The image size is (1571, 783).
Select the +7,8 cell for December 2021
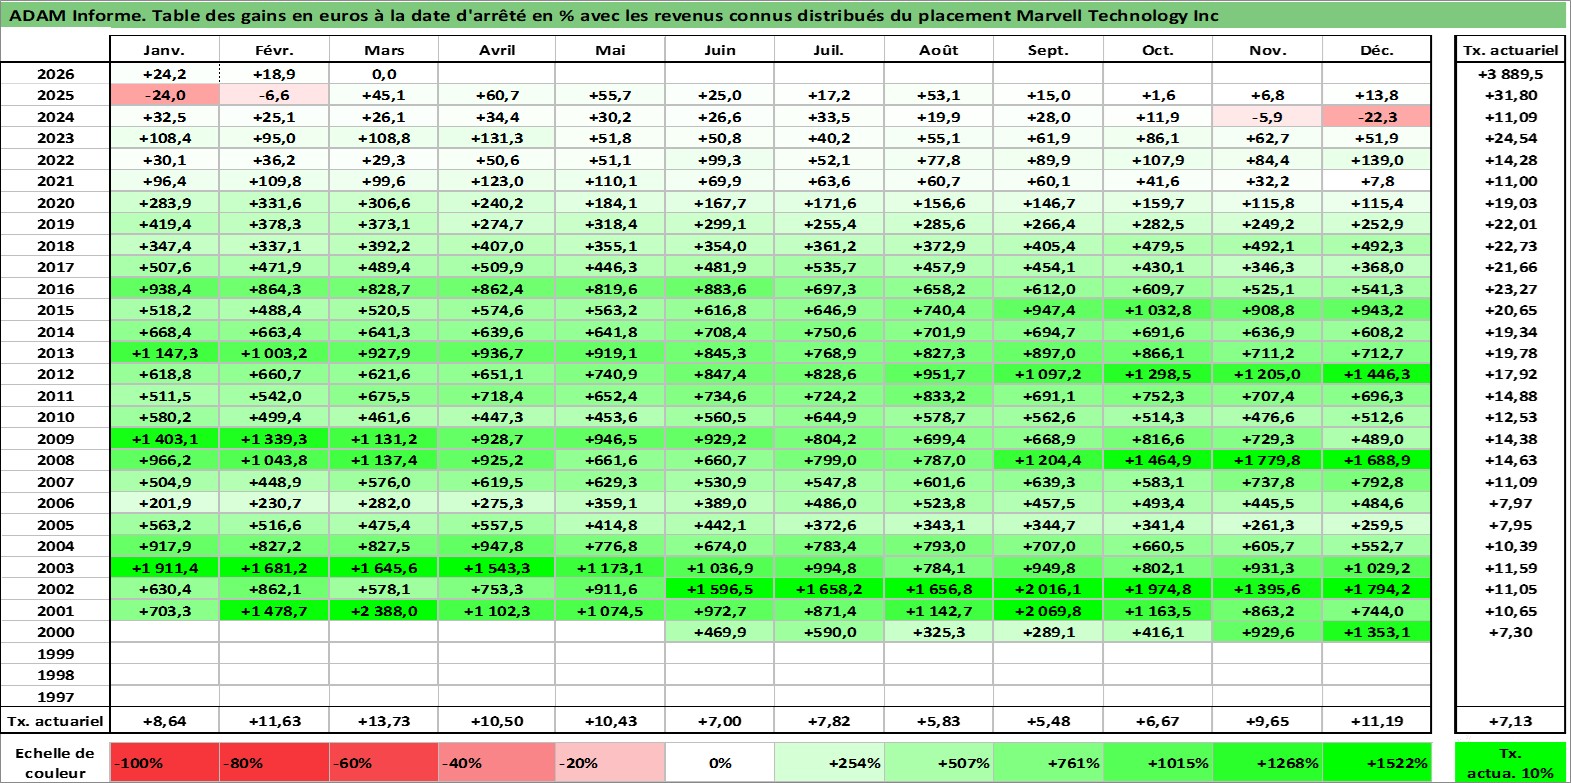1377,181
